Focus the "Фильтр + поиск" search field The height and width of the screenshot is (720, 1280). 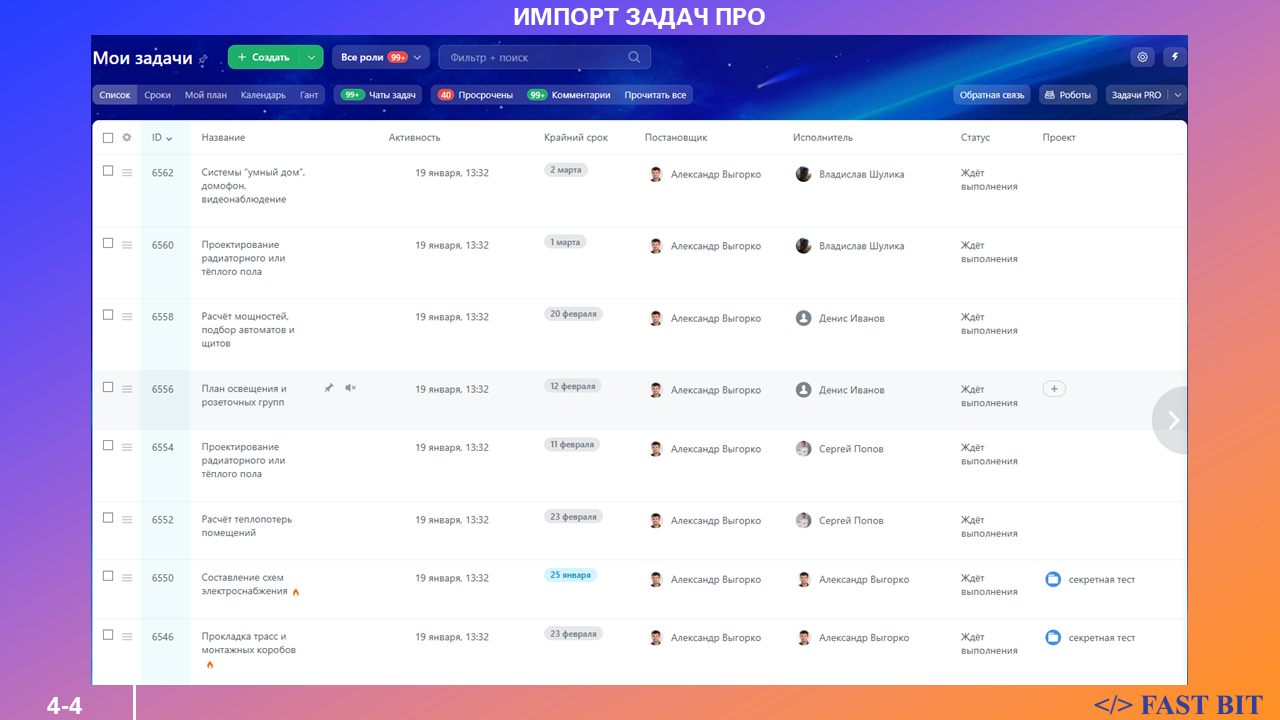click(x=544, y=57)
